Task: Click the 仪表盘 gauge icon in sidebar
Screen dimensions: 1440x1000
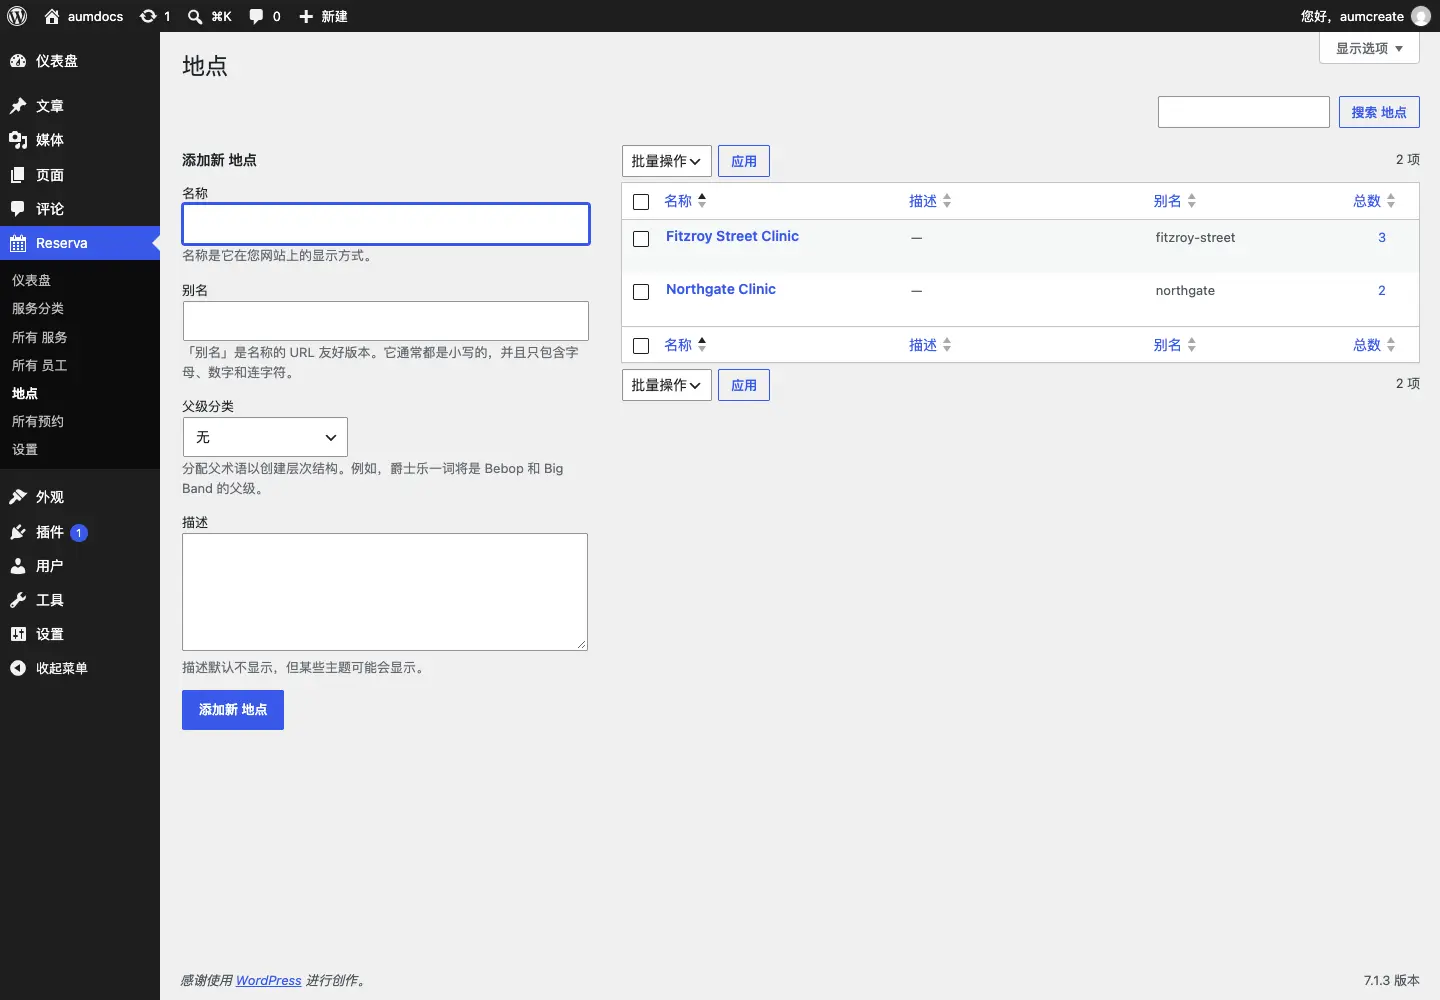Action: 18,61
